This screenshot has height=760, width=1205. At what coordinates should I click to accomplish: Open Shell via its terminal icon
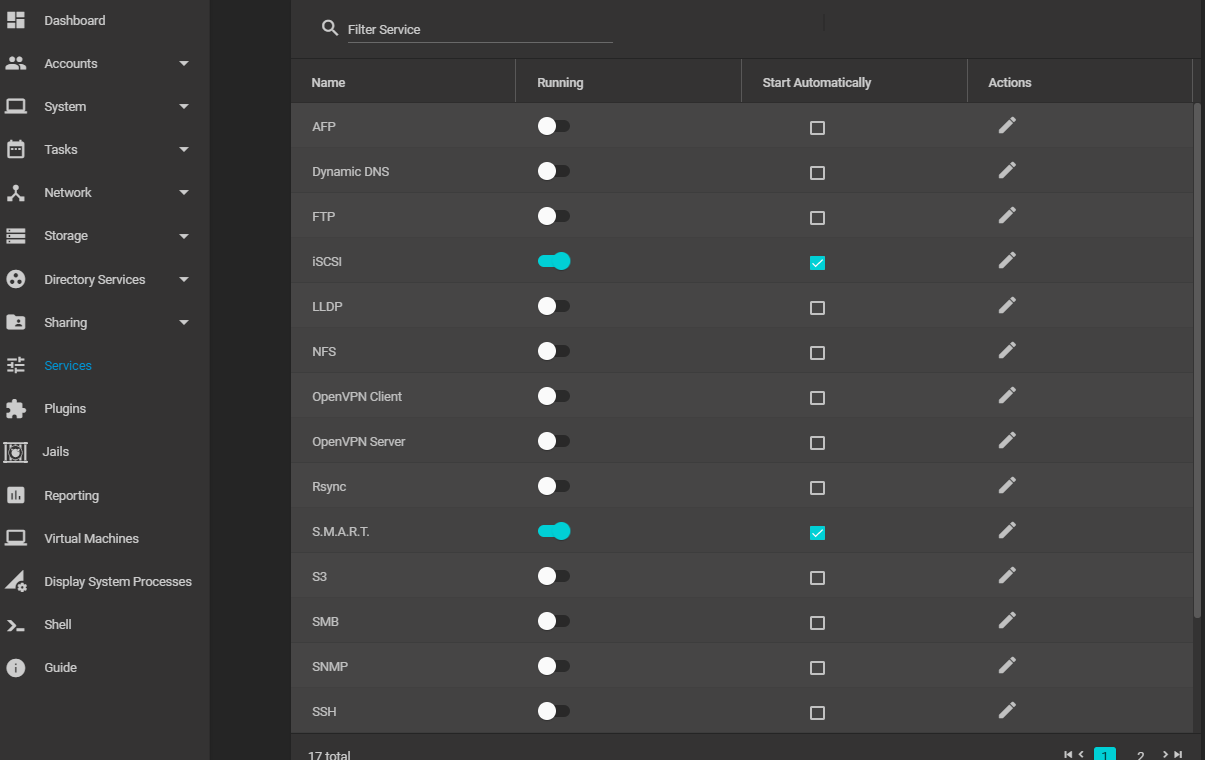click(x=16, y=625)
